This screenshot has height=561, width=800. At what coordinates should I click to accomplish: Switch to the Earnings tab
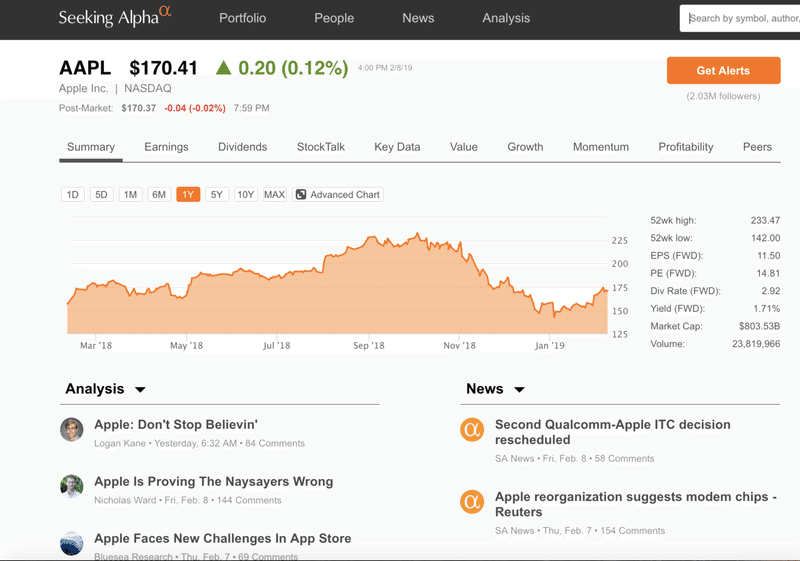coord(166,147)
